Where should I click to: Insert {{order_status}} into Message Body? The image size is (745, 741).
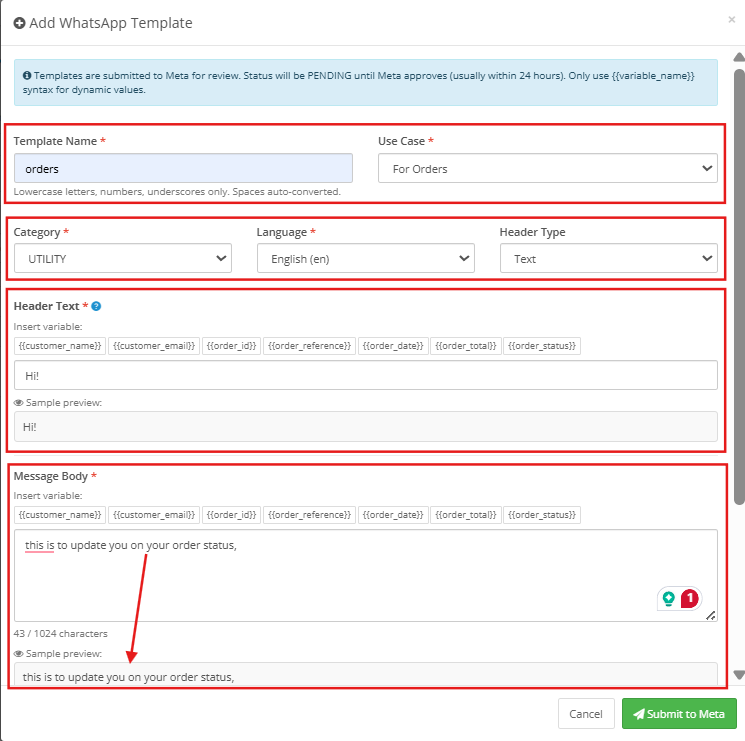(542, 515)
